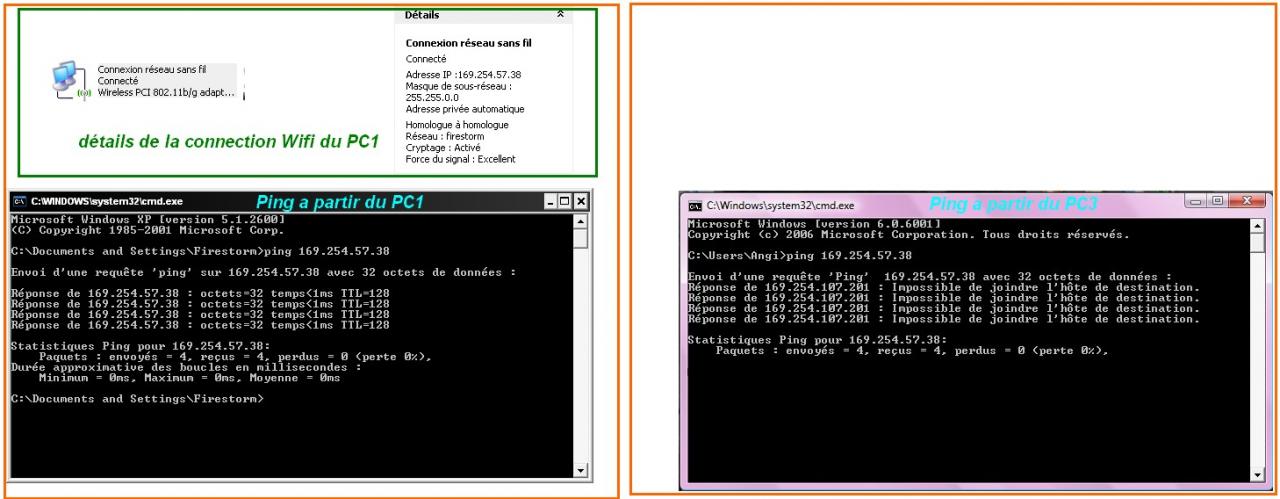Viewport: 1280px width, 499px height.
Task: Click the 'Adresse IP :169.254.57.38' detail line
Action: [x=463, y=74]
